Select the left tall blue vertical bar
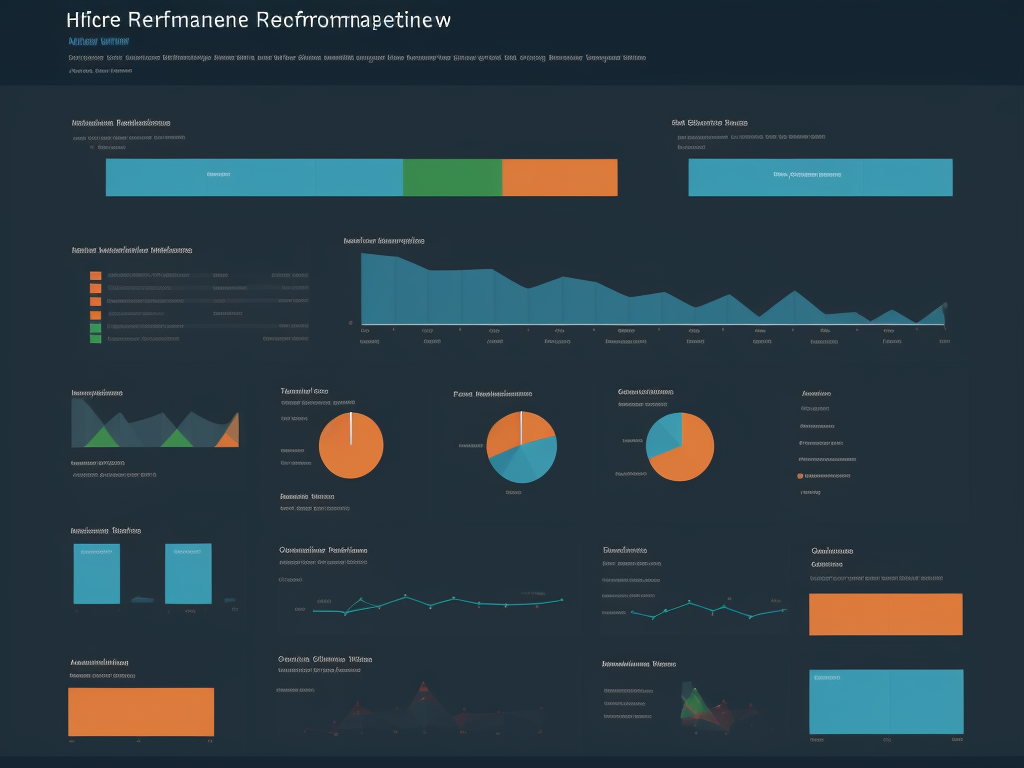 point(97,574)
